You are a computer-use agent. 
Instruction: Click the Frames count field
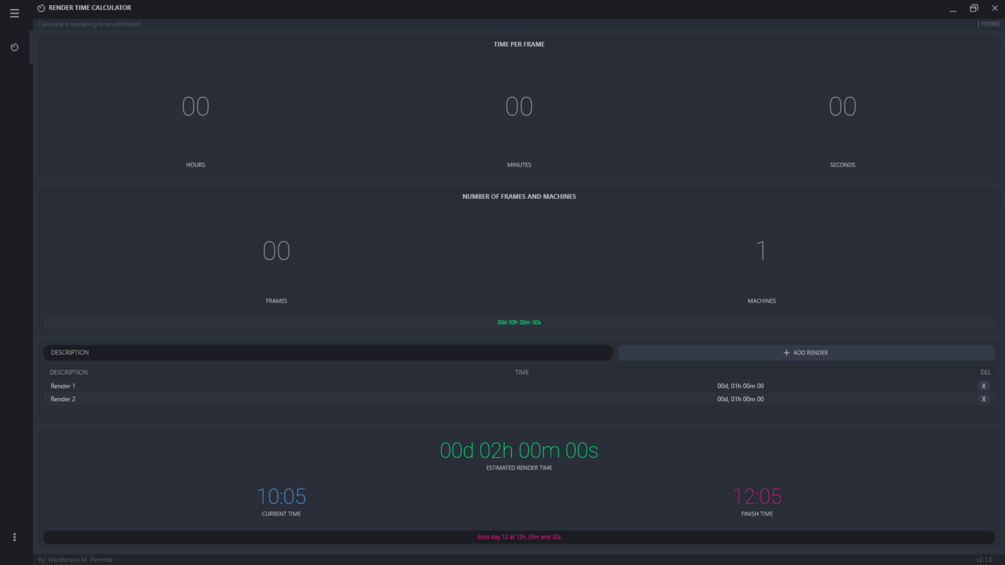pos(276,250)
